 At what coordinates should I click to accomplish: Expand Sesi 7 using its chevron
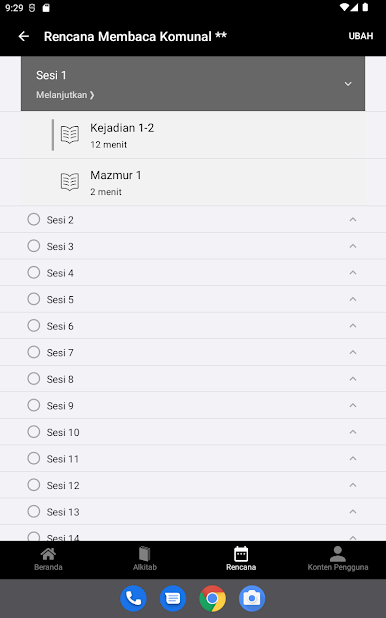[x=353, y=352]
